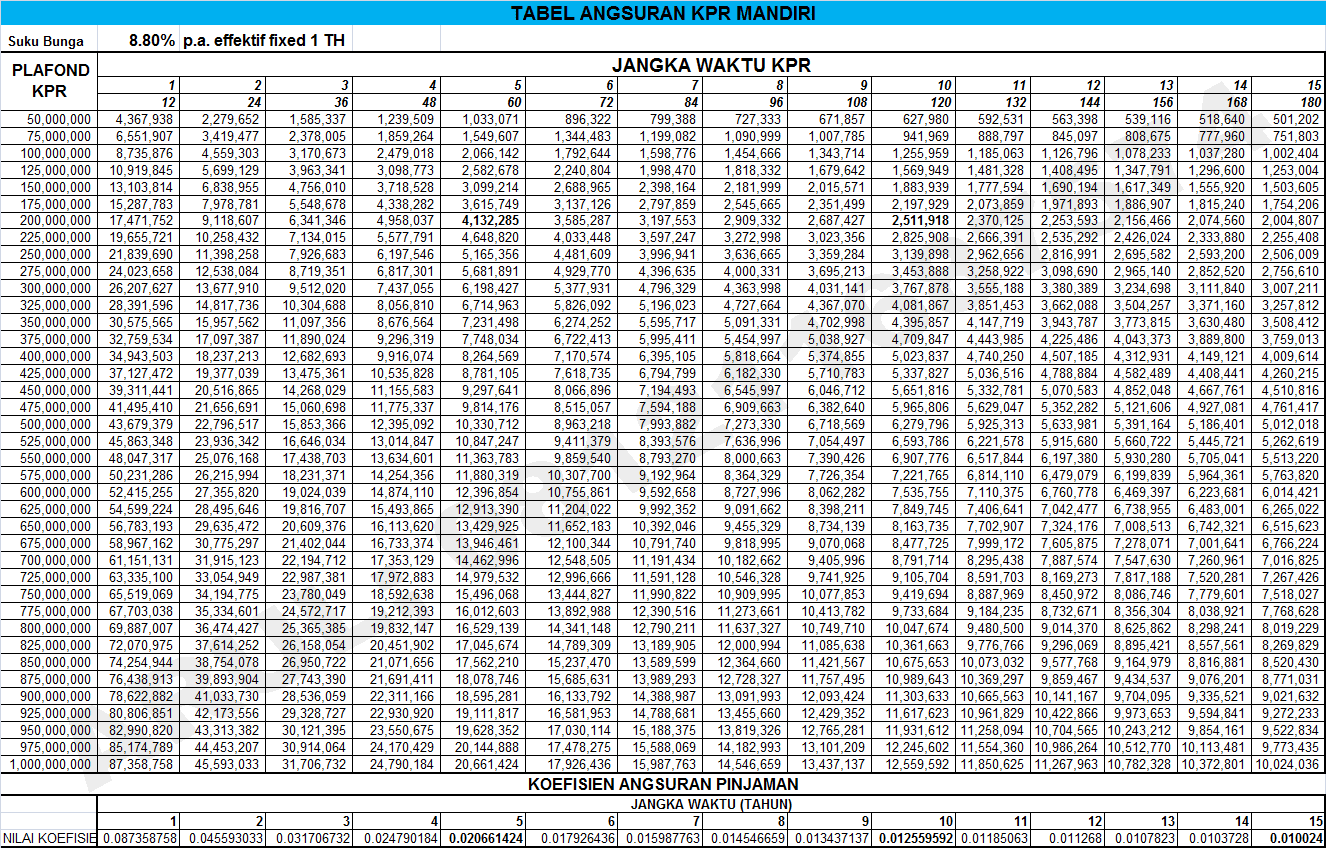Click the 'JANGKA WAKTU (TAHUN)' header
Viewport: 1326px width, 848px height.
pos(711,802)
